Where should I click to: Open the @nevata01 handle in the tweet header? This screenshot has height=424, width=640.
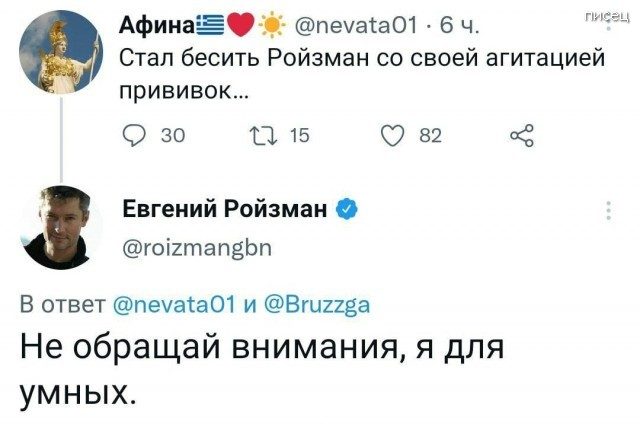click(x=351, y=24)
